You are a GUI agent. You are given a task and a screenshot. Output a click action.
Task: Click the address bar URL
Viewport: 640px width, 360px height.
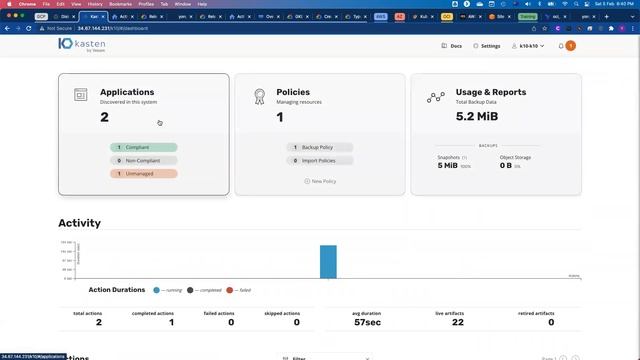point(113,29)
